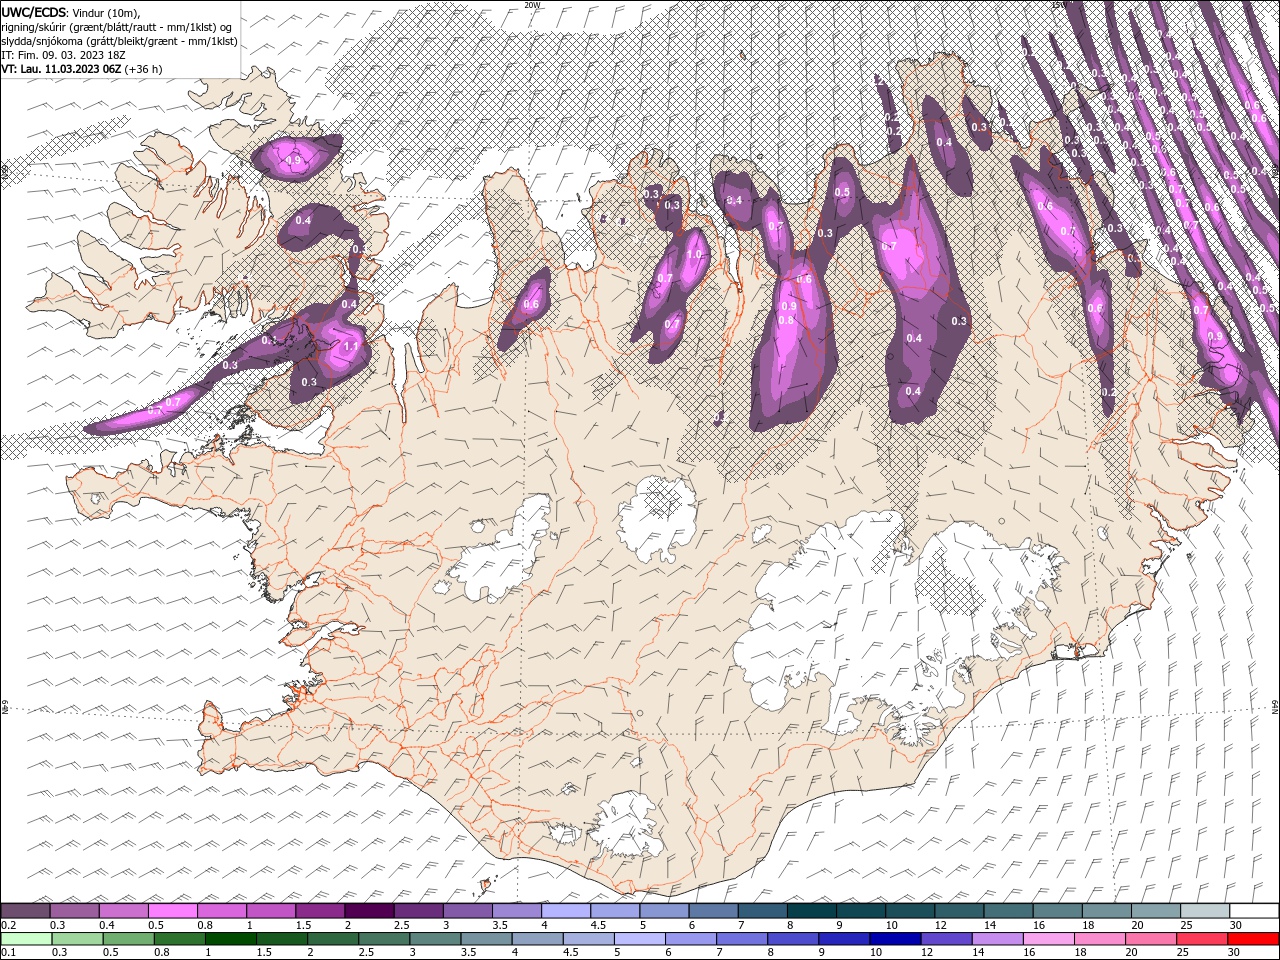Pick the darkest green 1 swatch, lower row
Viewport: 1280px width, 960px height.
[231, 939]
